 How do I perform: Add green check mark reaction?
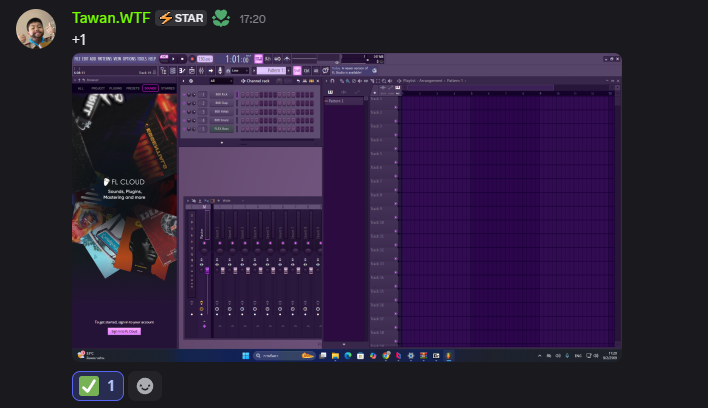(98, 385)
